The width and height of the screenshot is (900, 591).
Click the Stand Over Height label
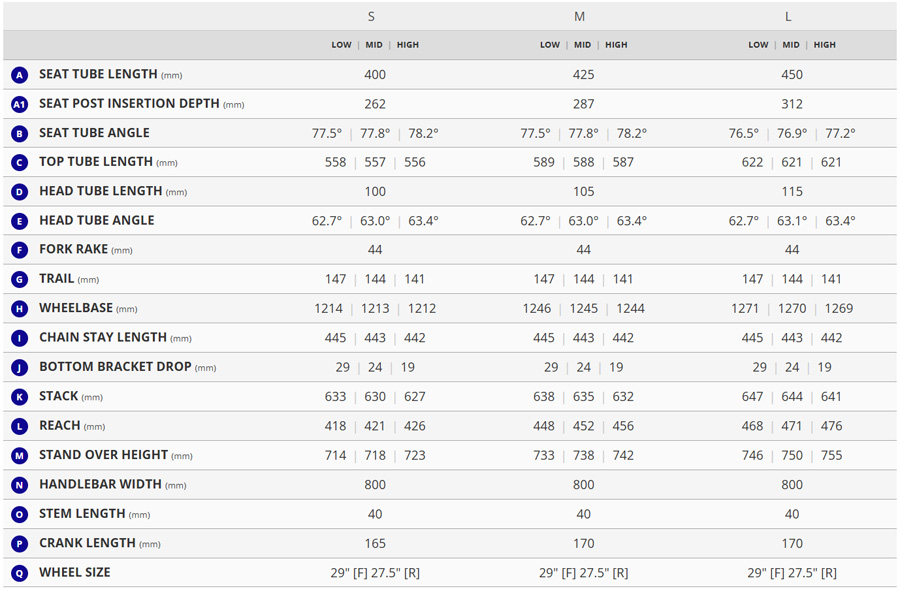(104, 455)
